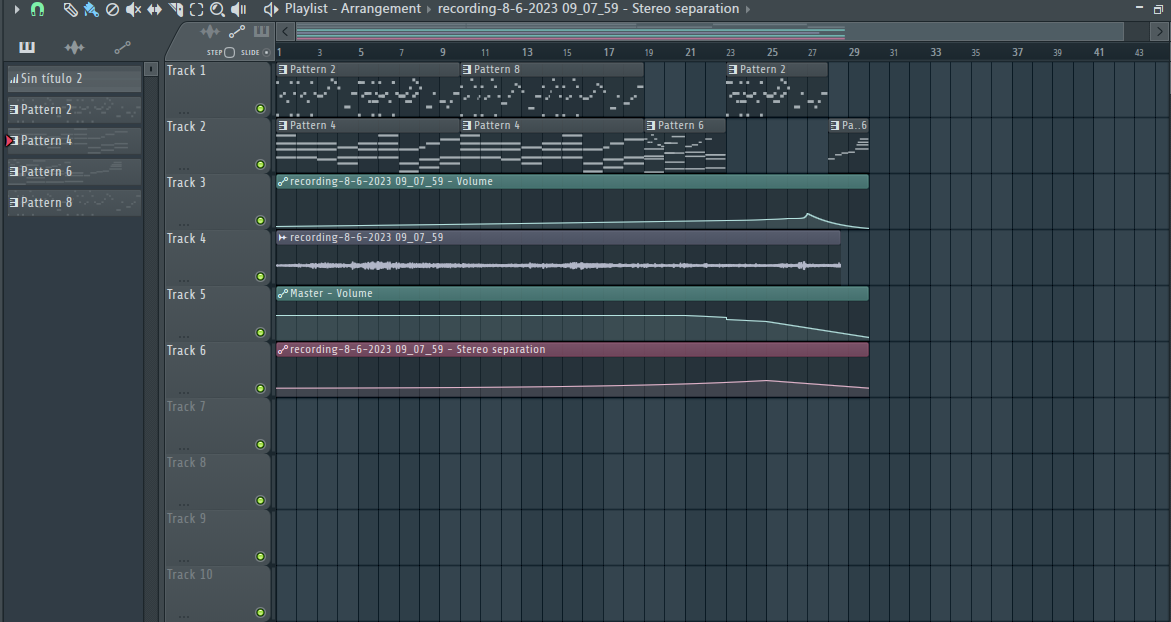Click bar 29 on the timeline ruler
1171x622 pixels.
(x=854, y=52)
